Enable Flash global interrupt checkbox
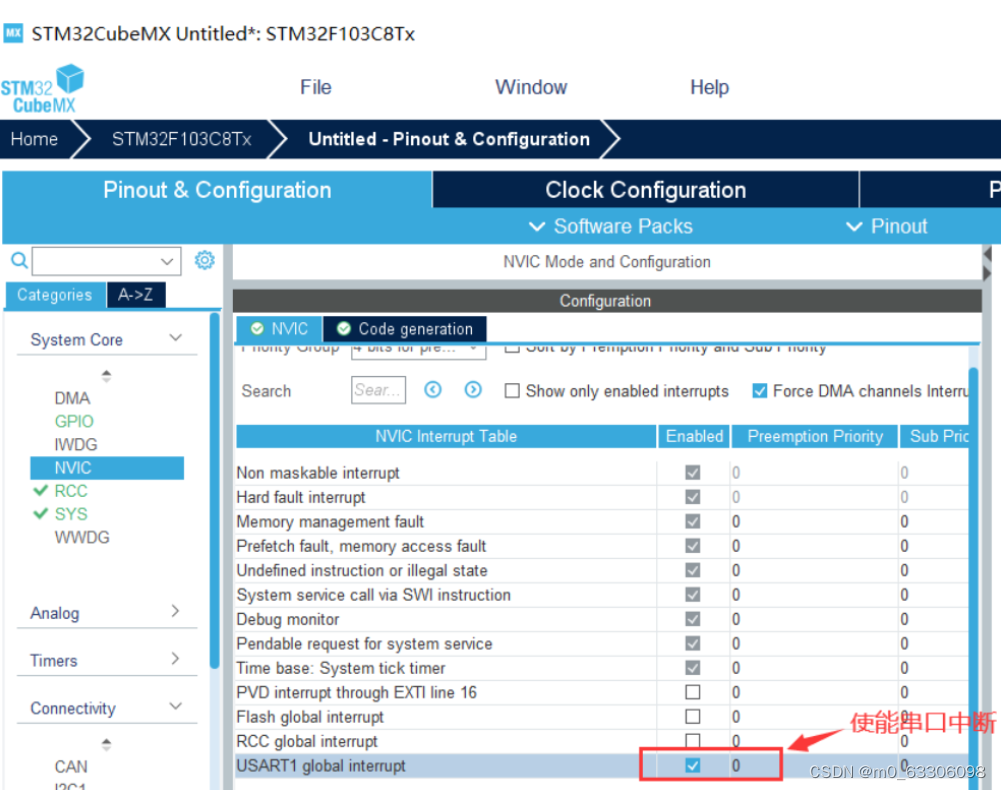1001x790 pixels. click(x=693, y=717)
